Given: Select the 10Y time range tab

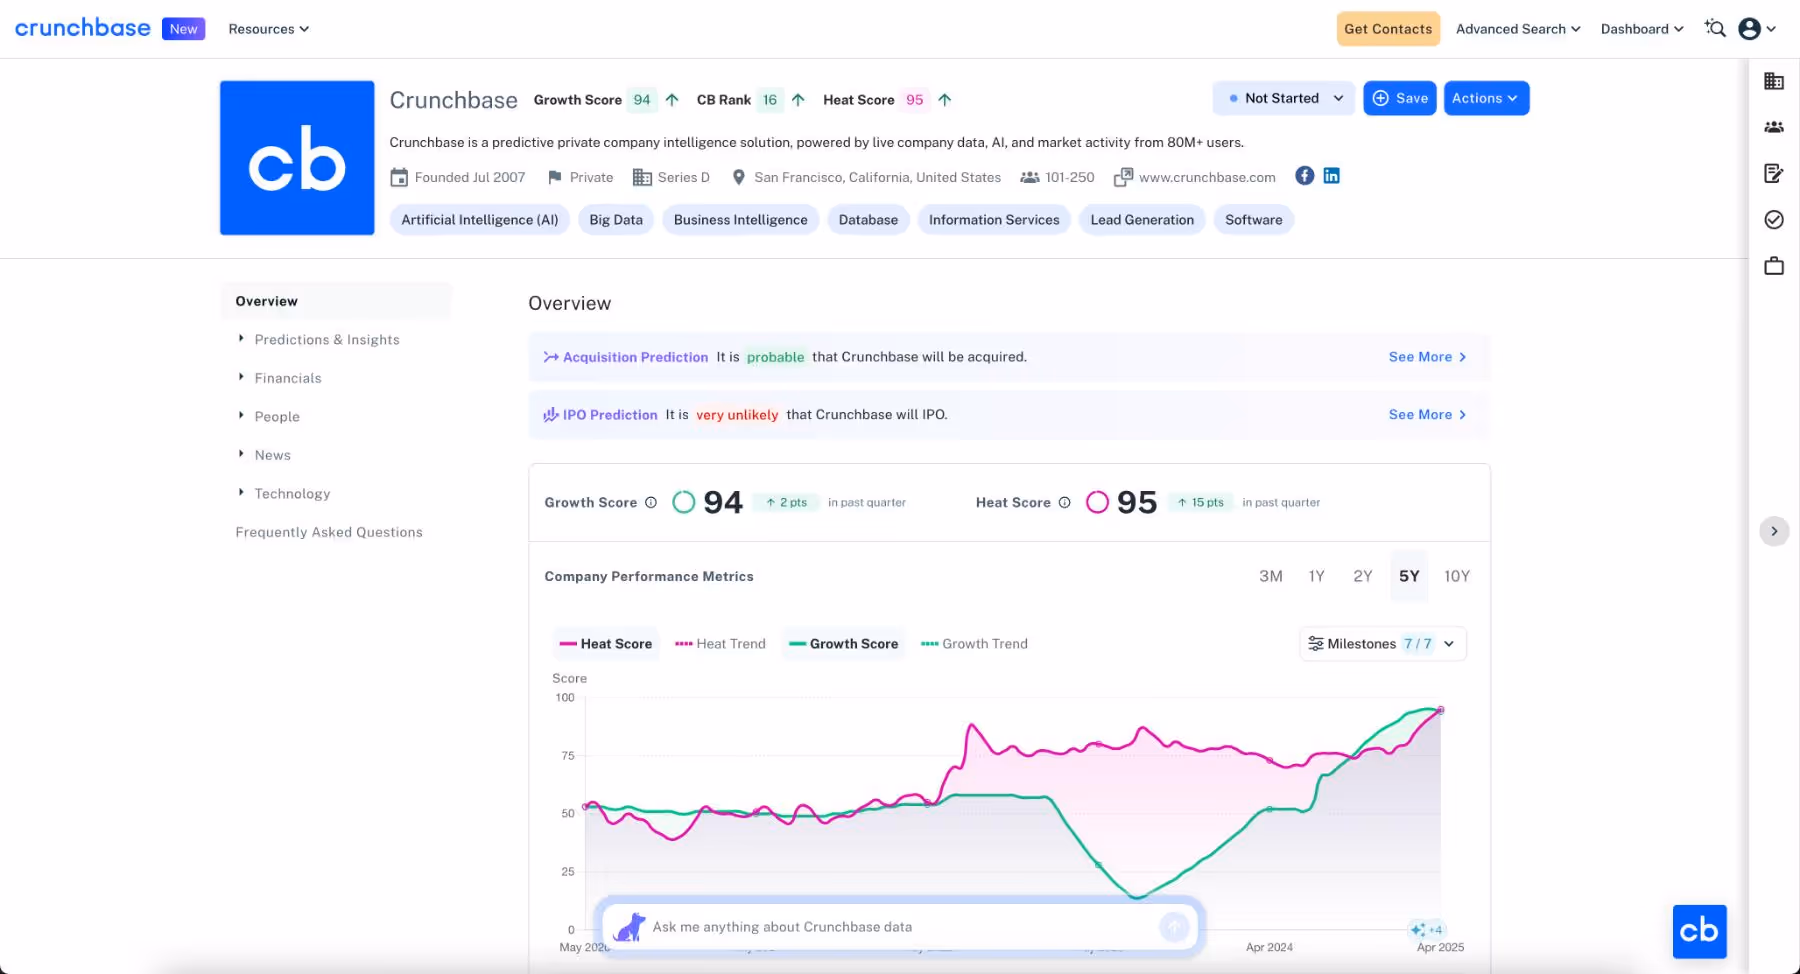Looking at the screenshot, I should click(x=1457, y=576).
